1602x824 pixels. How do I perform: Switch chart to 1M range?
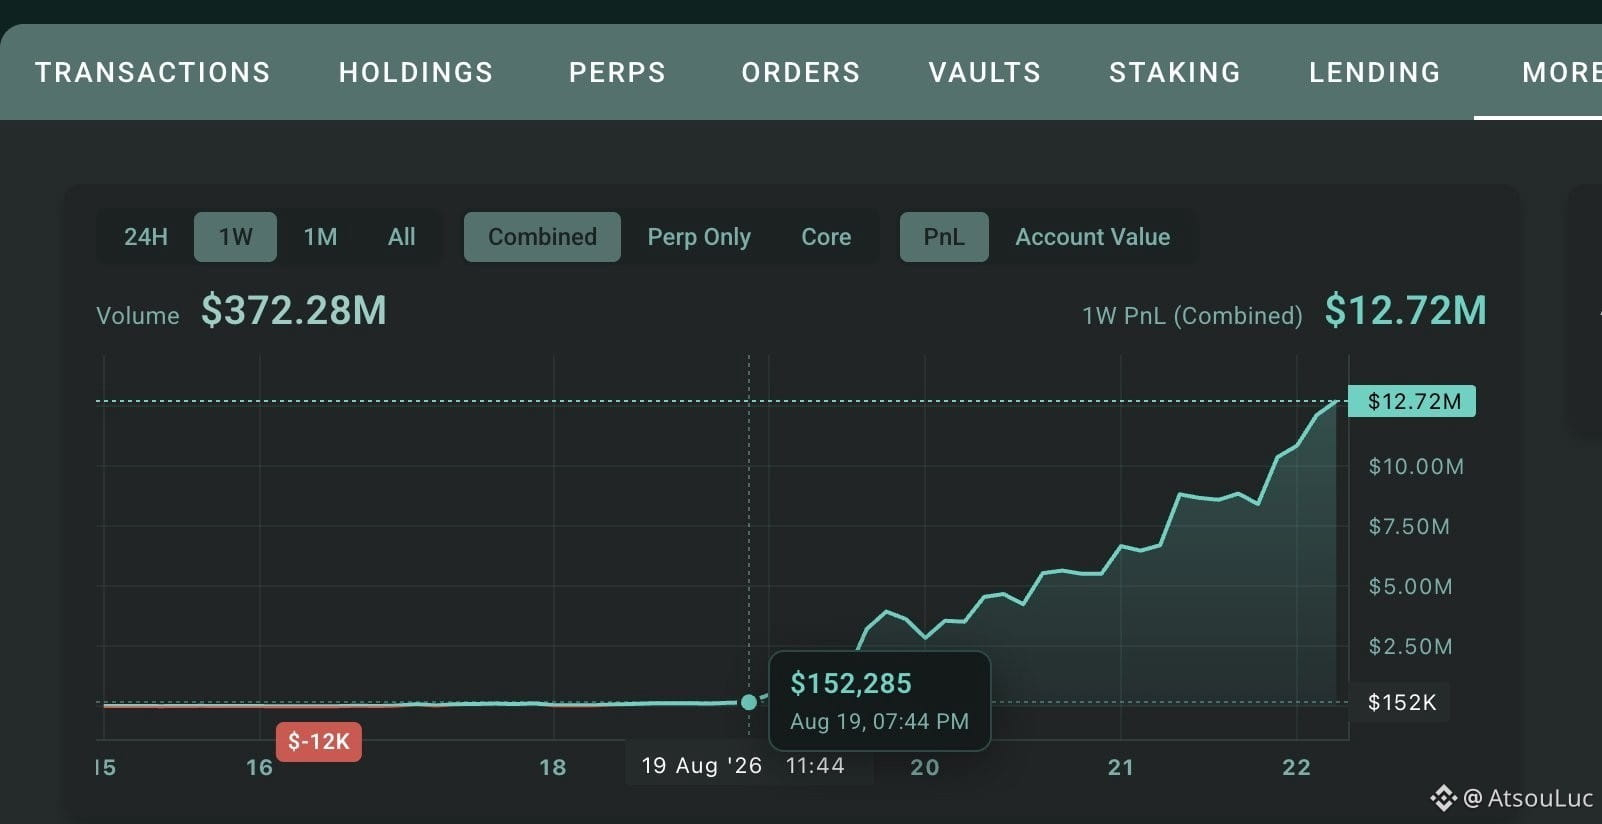pos(320,237)
